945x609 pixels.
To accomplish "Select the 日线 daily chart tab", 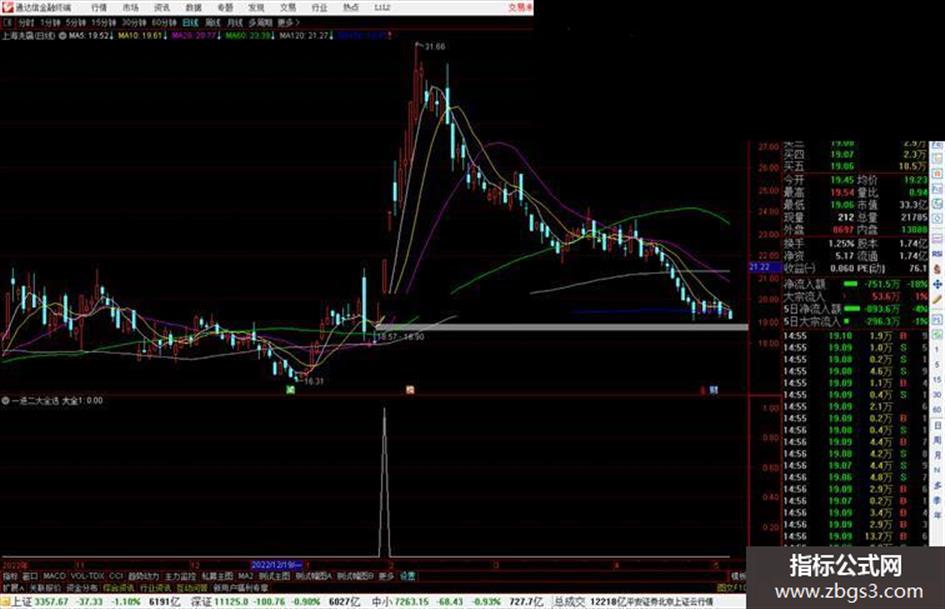I will pos(190,22).
